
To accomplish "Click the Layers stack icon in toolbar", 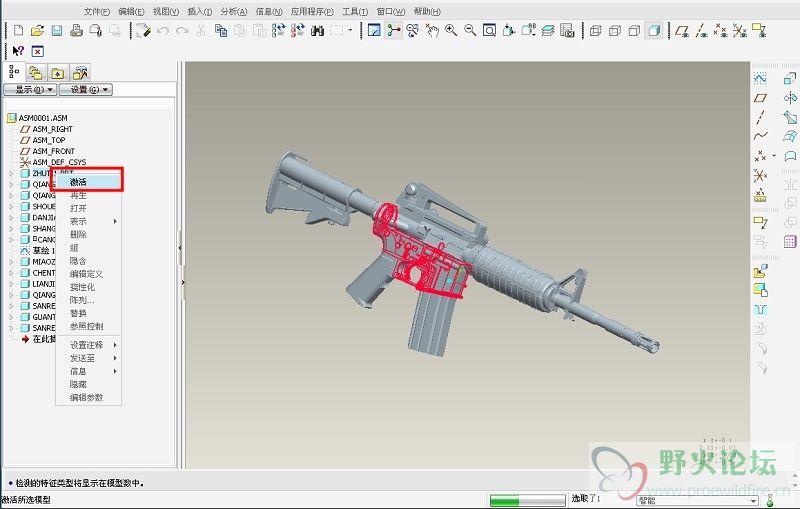I will pyautogui.click(x=549, y=31).
